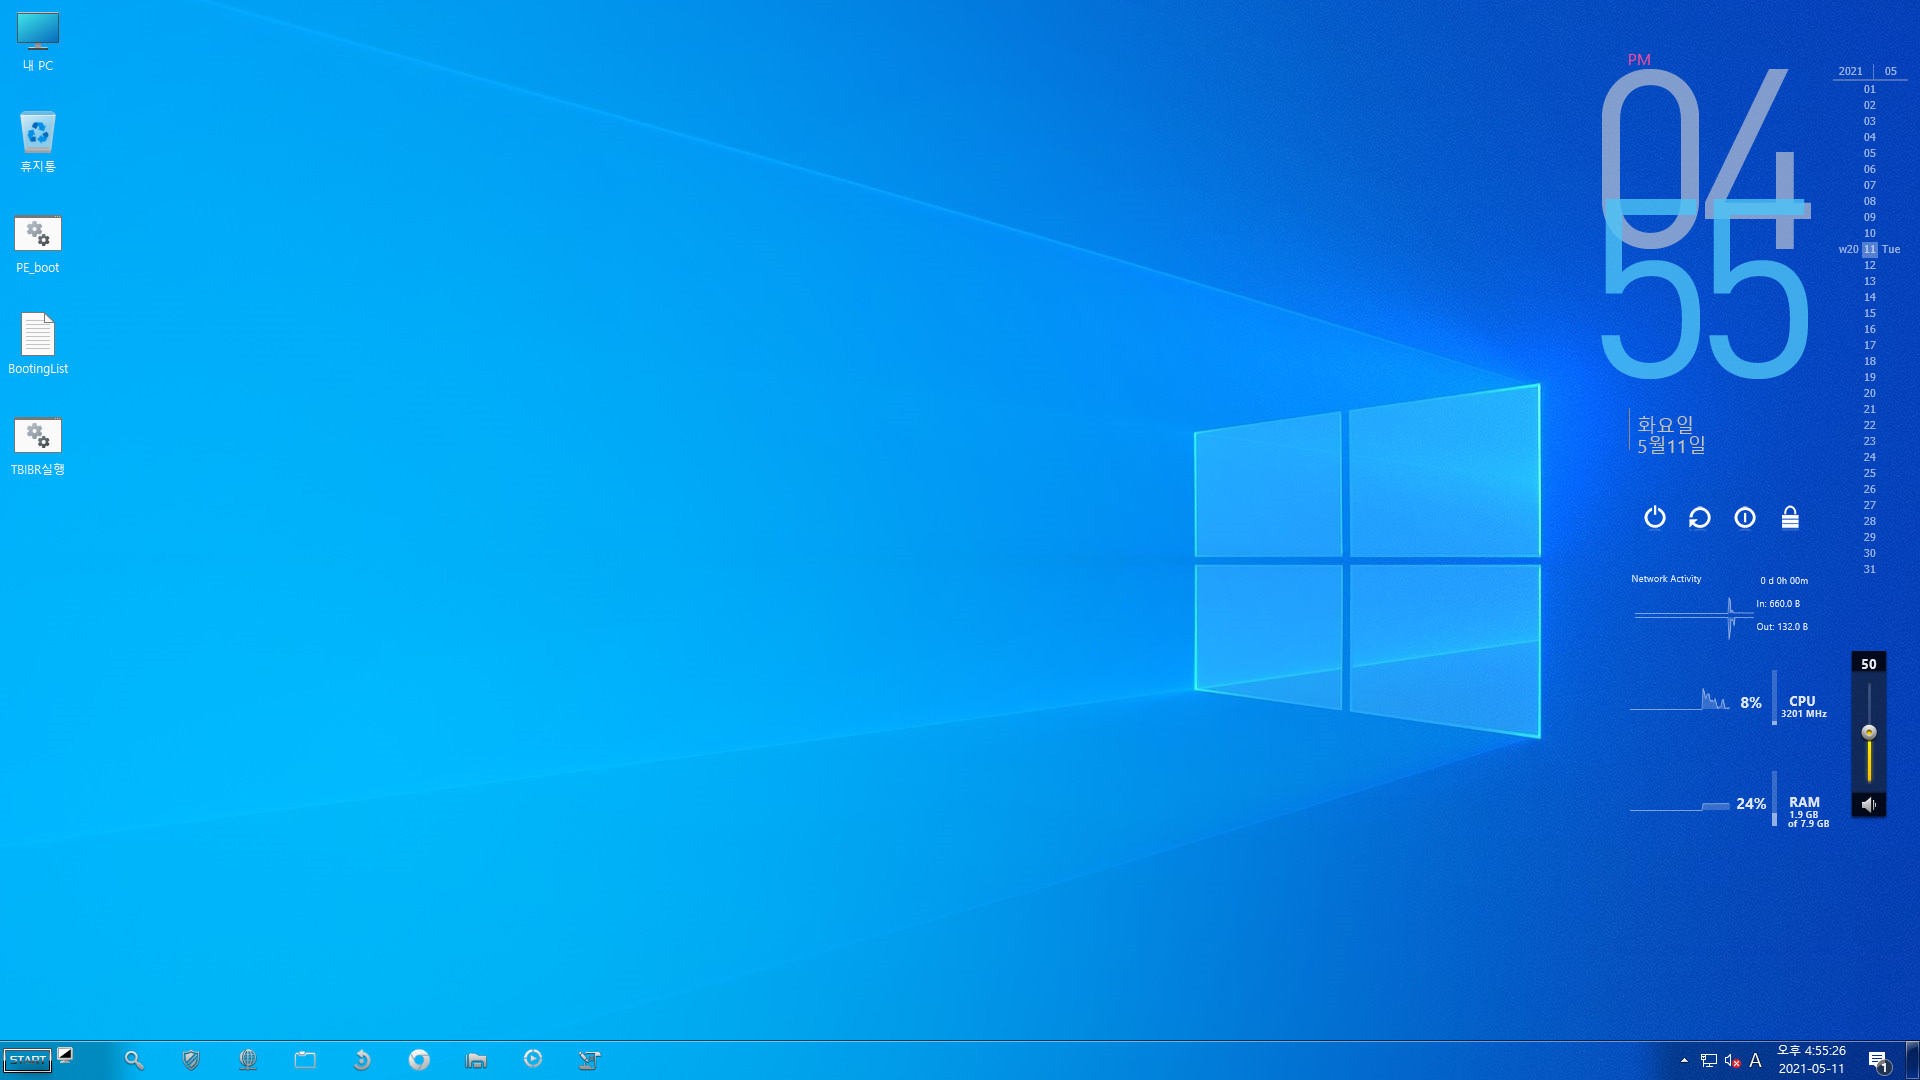The height and width of the screenshot is (1080, 1920).
Task: Select the TBIBR실행 shortcut icon
Action: [38, 446]
